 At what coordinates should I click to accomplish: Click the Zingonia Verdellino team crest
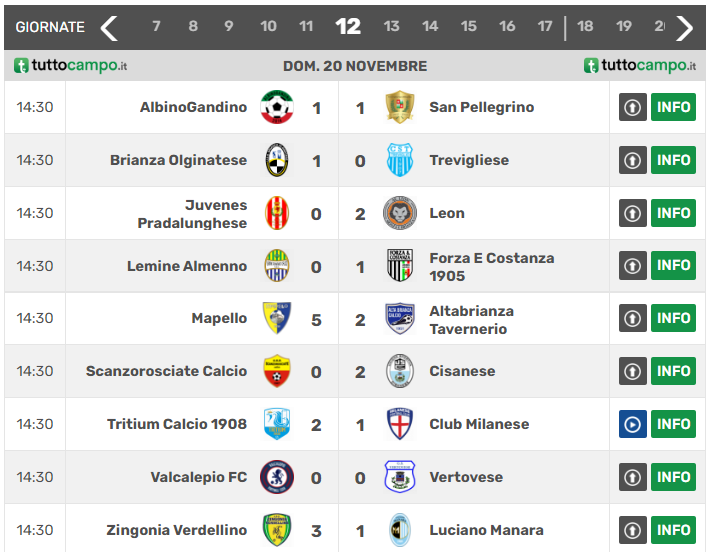click(277, 530)
